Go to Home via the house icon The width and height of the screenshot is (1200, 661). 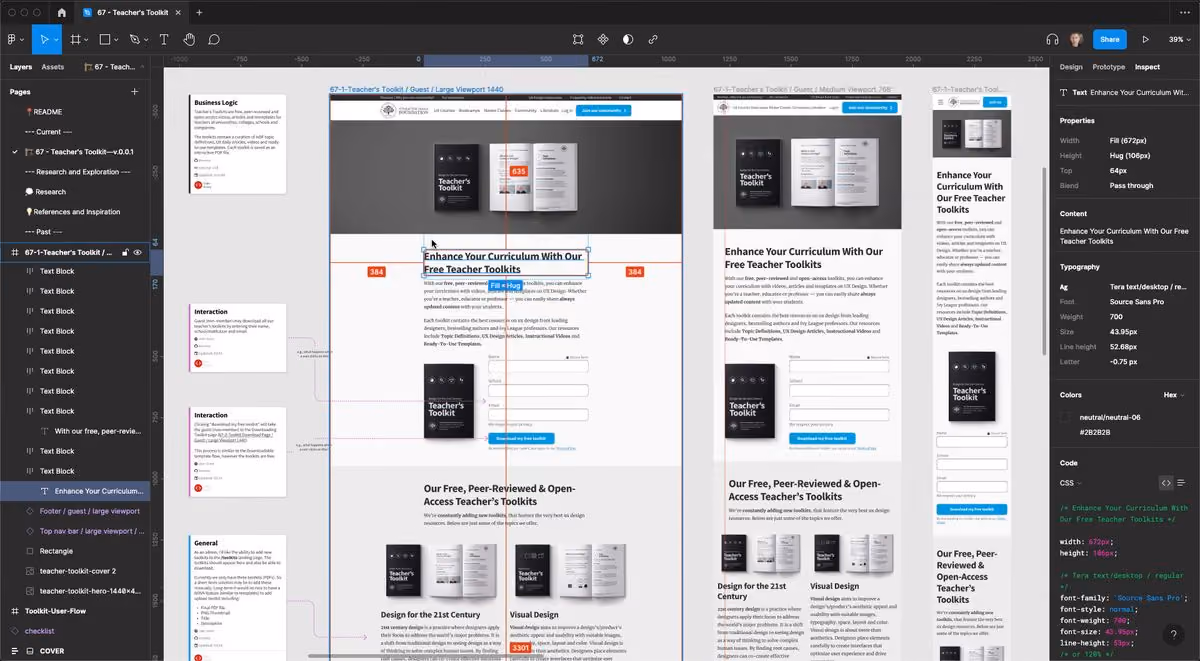(62, 12)
